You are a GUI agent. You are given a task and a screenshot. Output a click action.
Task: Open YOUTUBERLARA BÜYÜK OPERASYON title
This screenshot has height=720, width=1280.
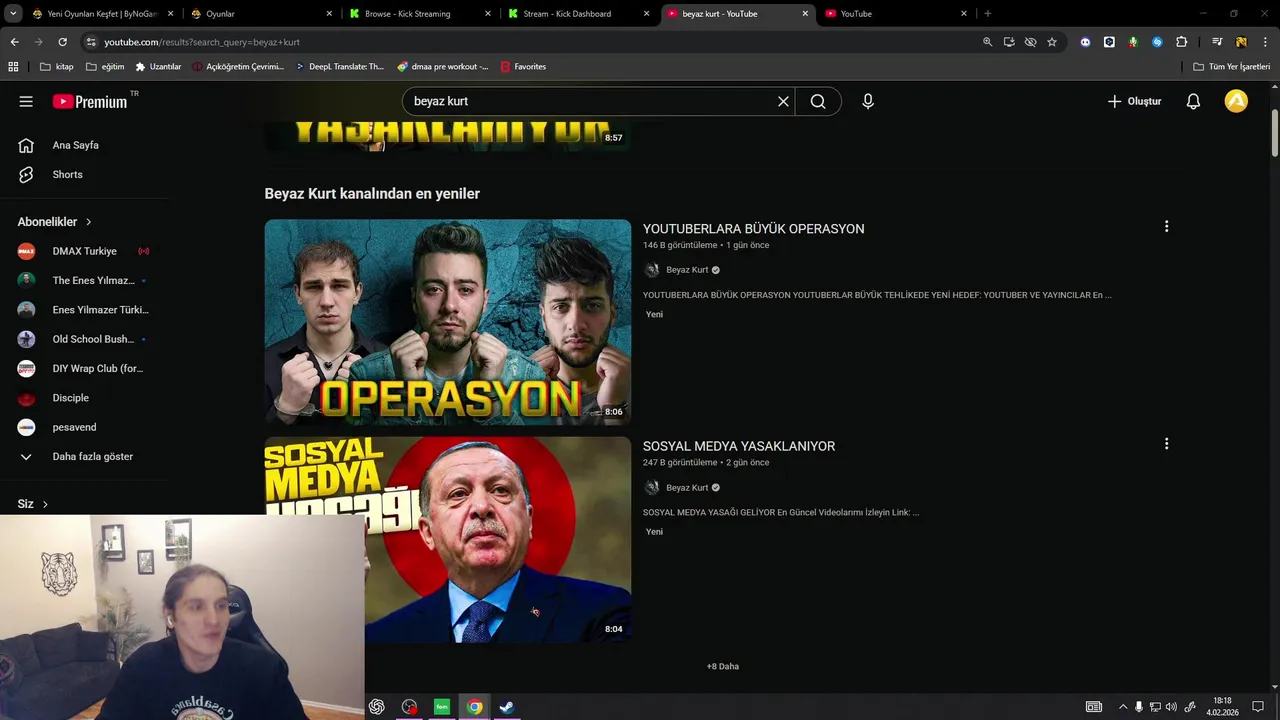click(x=753, y=229)
